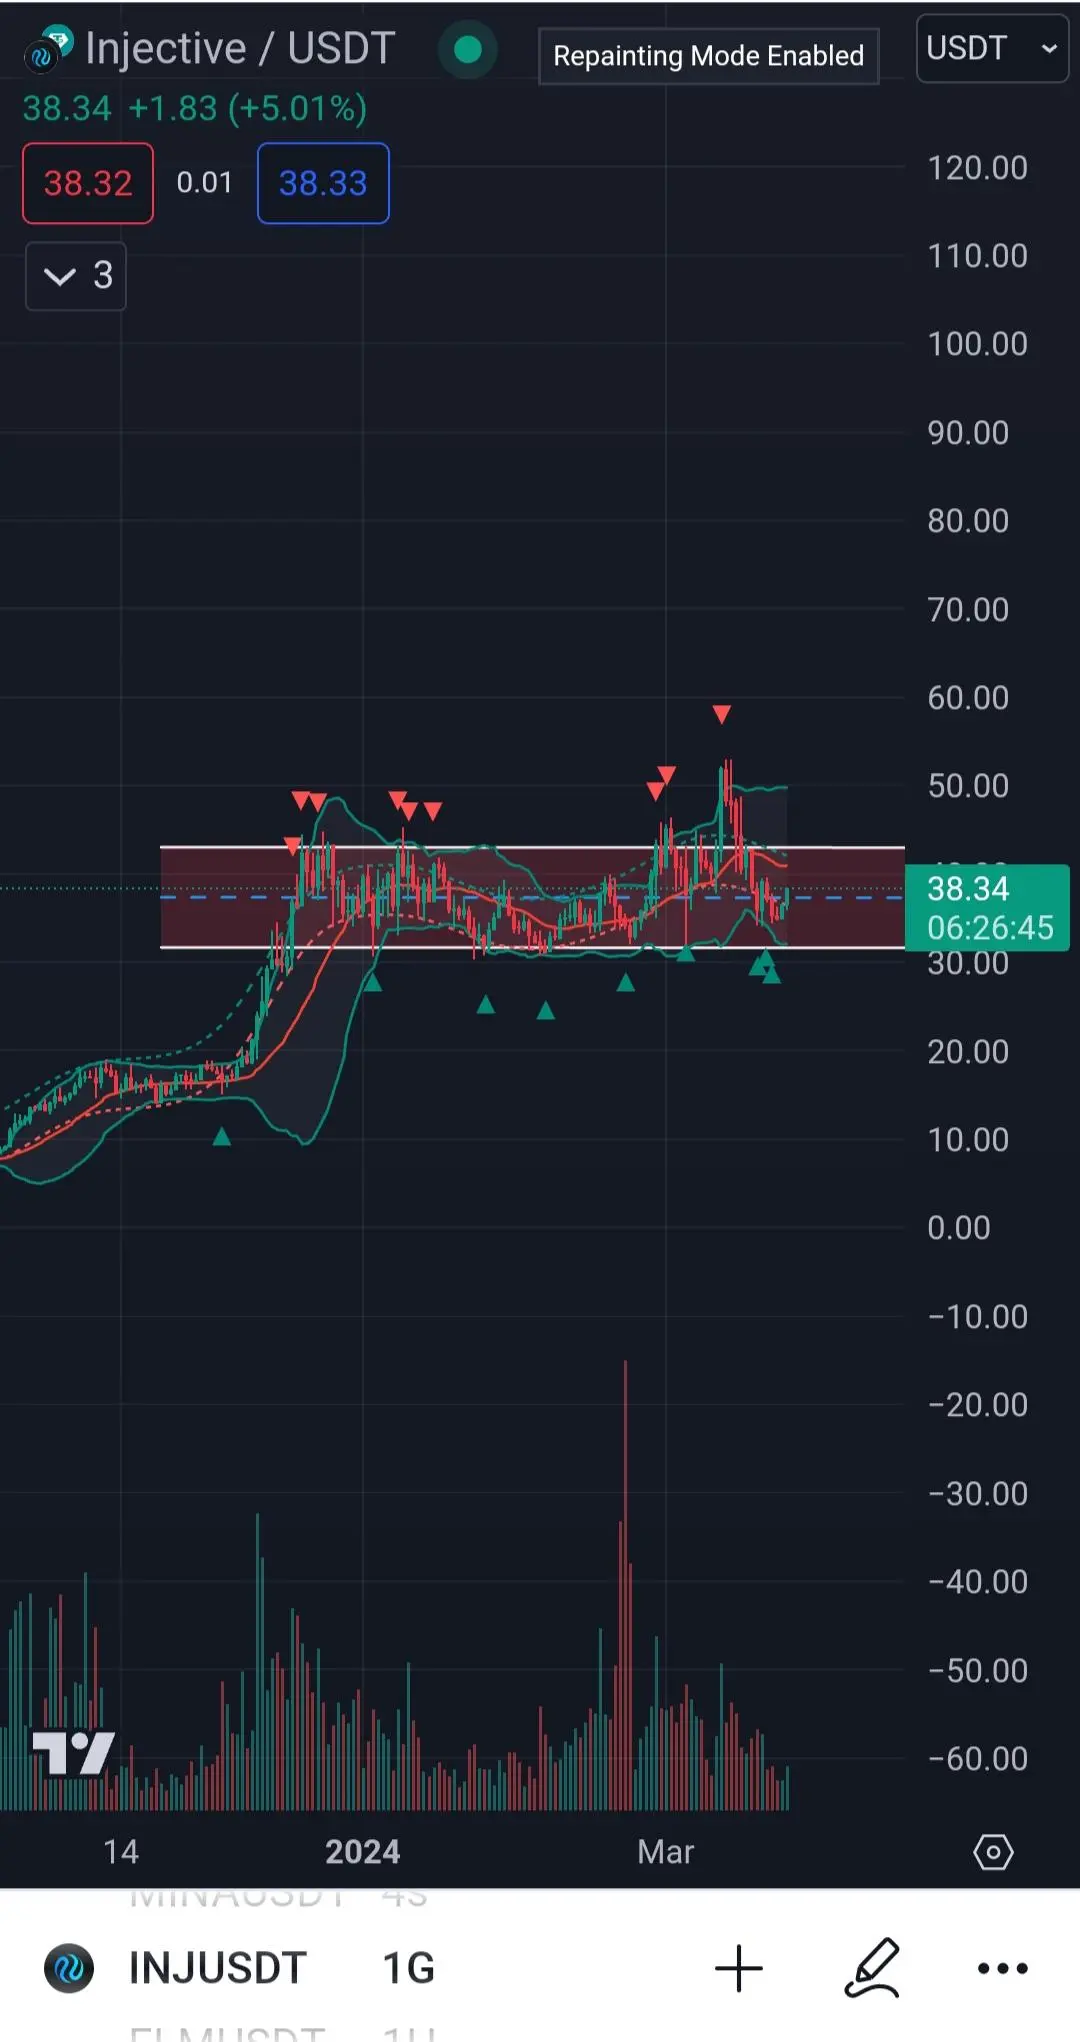Tap the 2024 date axis label
The image size is (1080, 2042).
click(362, 1852)
